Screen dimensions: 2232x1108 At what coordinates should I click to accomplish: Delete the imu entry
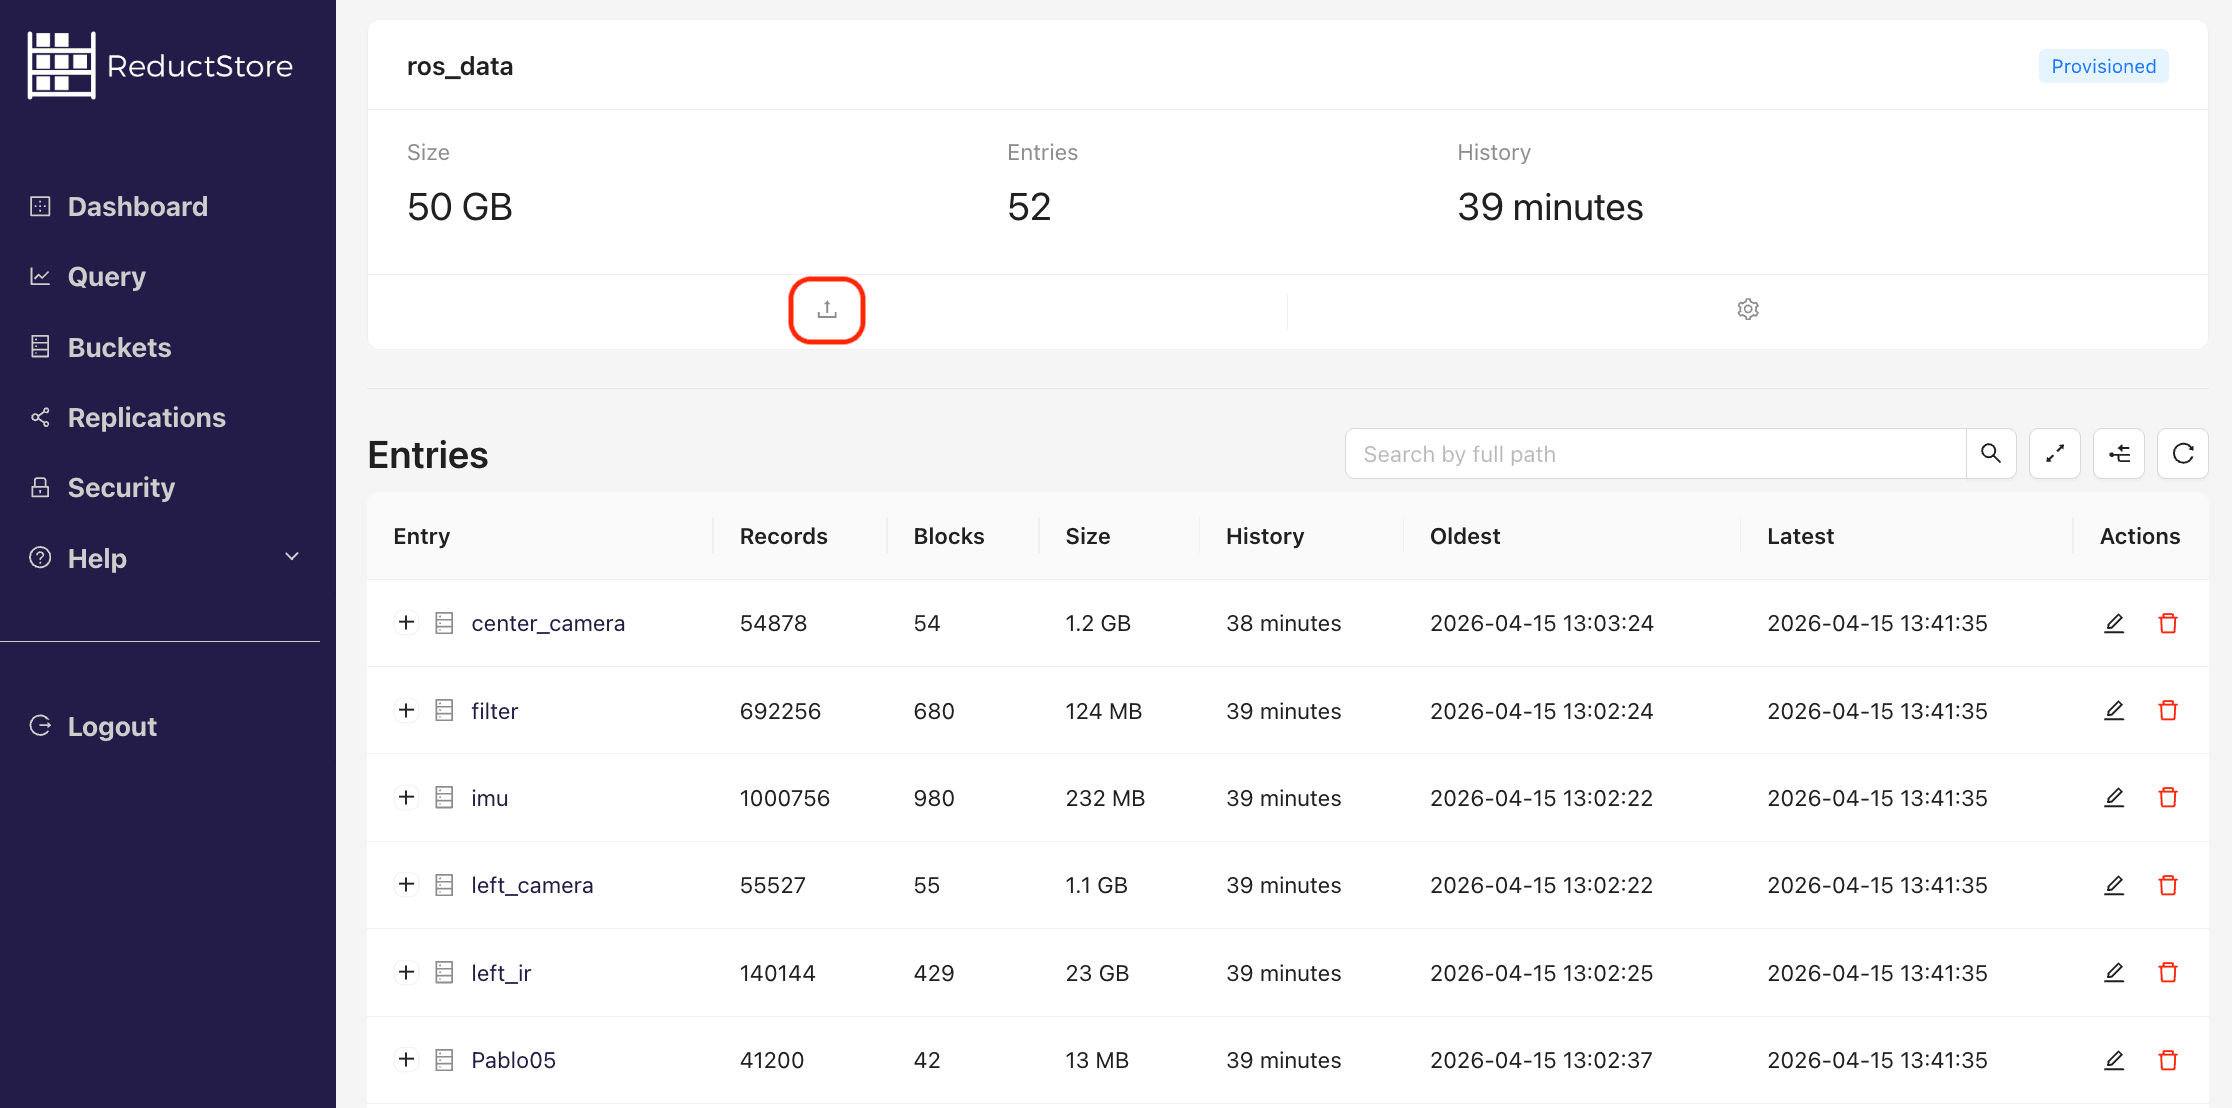tap(2167, 798)
